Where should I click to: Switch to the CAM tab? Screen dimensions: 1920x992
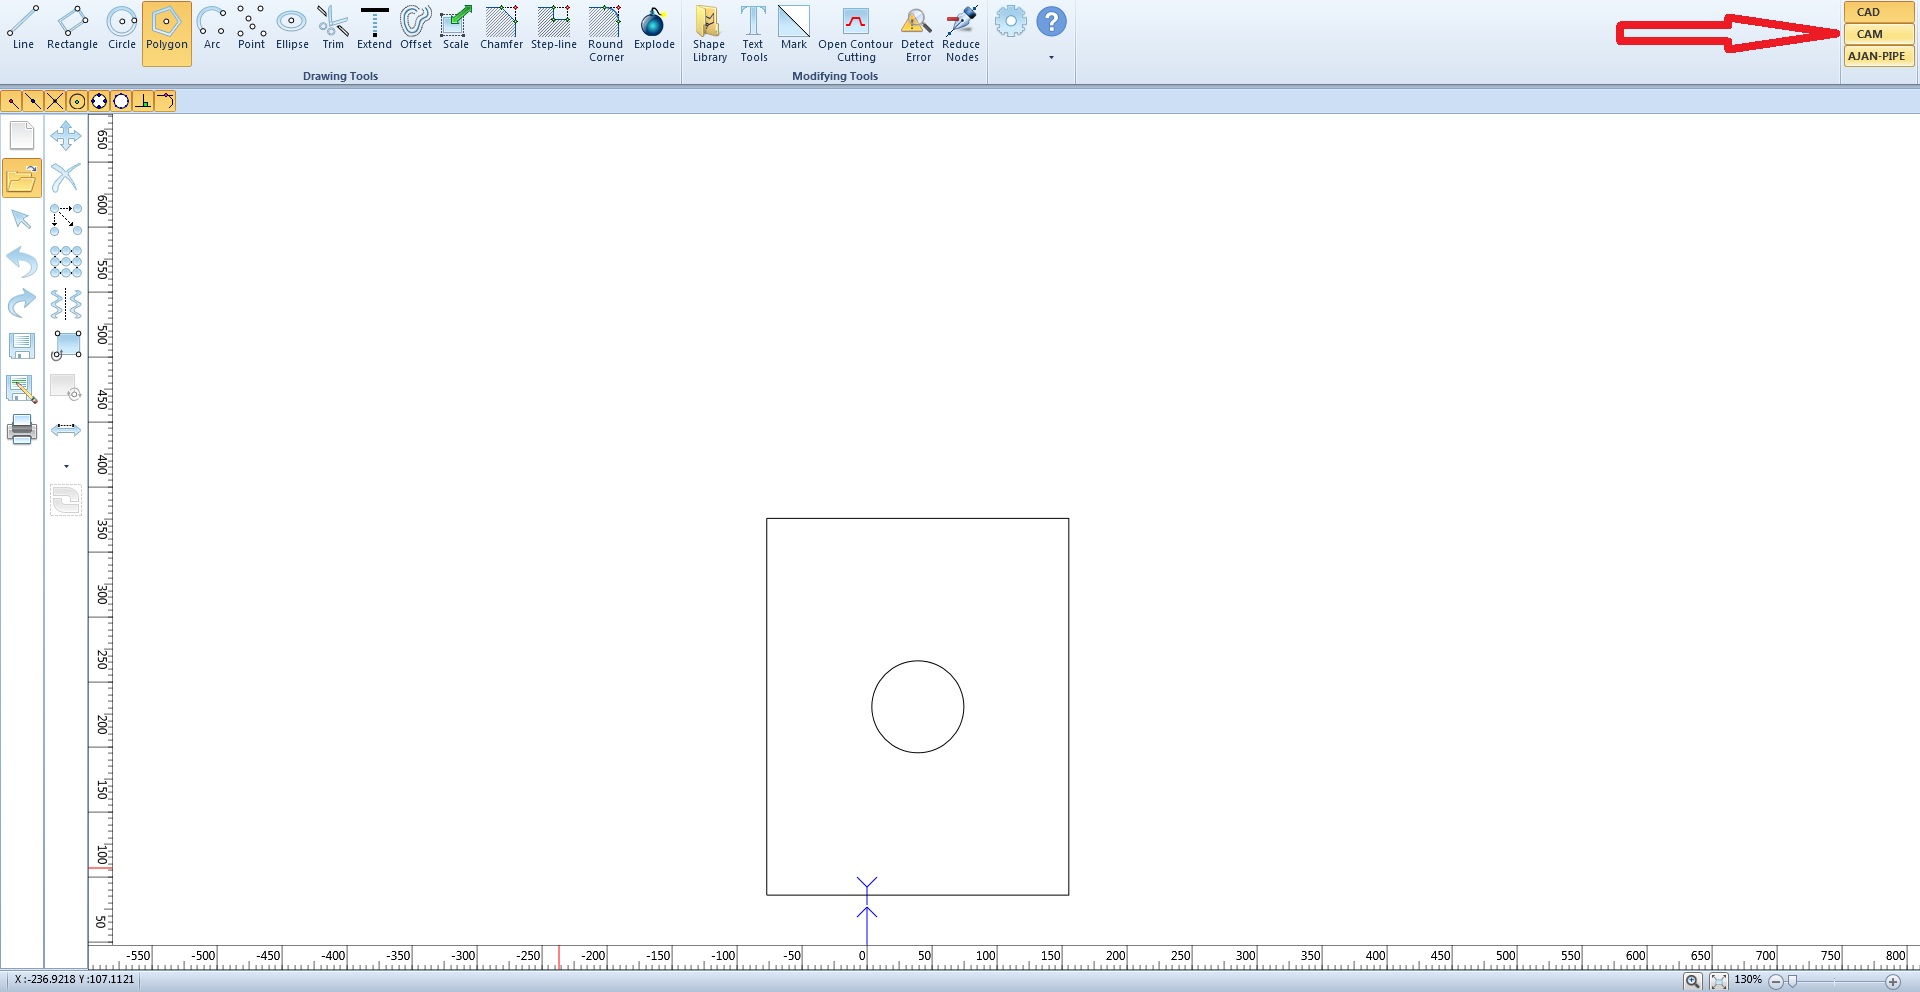click(1878, 34)
